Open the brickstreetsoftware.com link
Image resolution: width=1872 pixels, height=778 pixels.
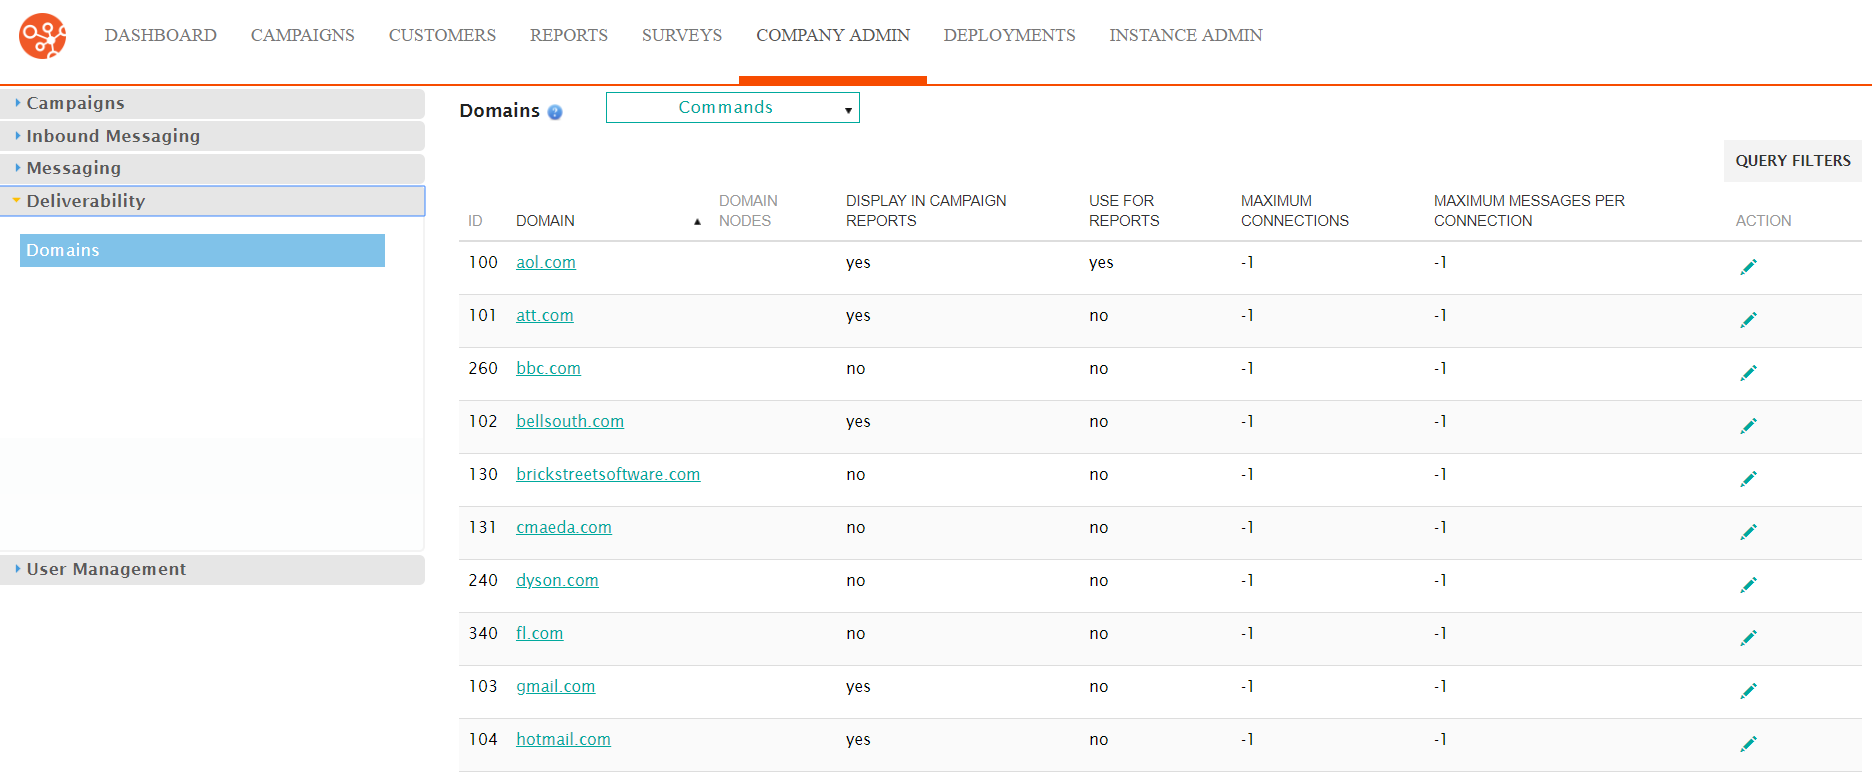point(608,474)
